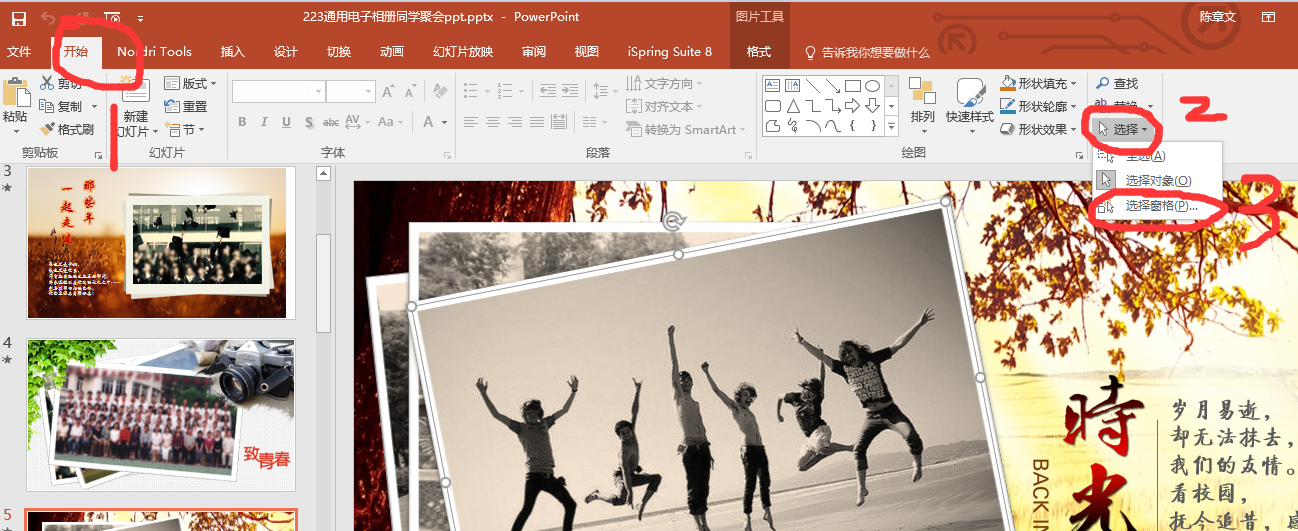This screenshot has width=1298, height=531.
Task: Center text in paragraph group
Action: (493, 122)
